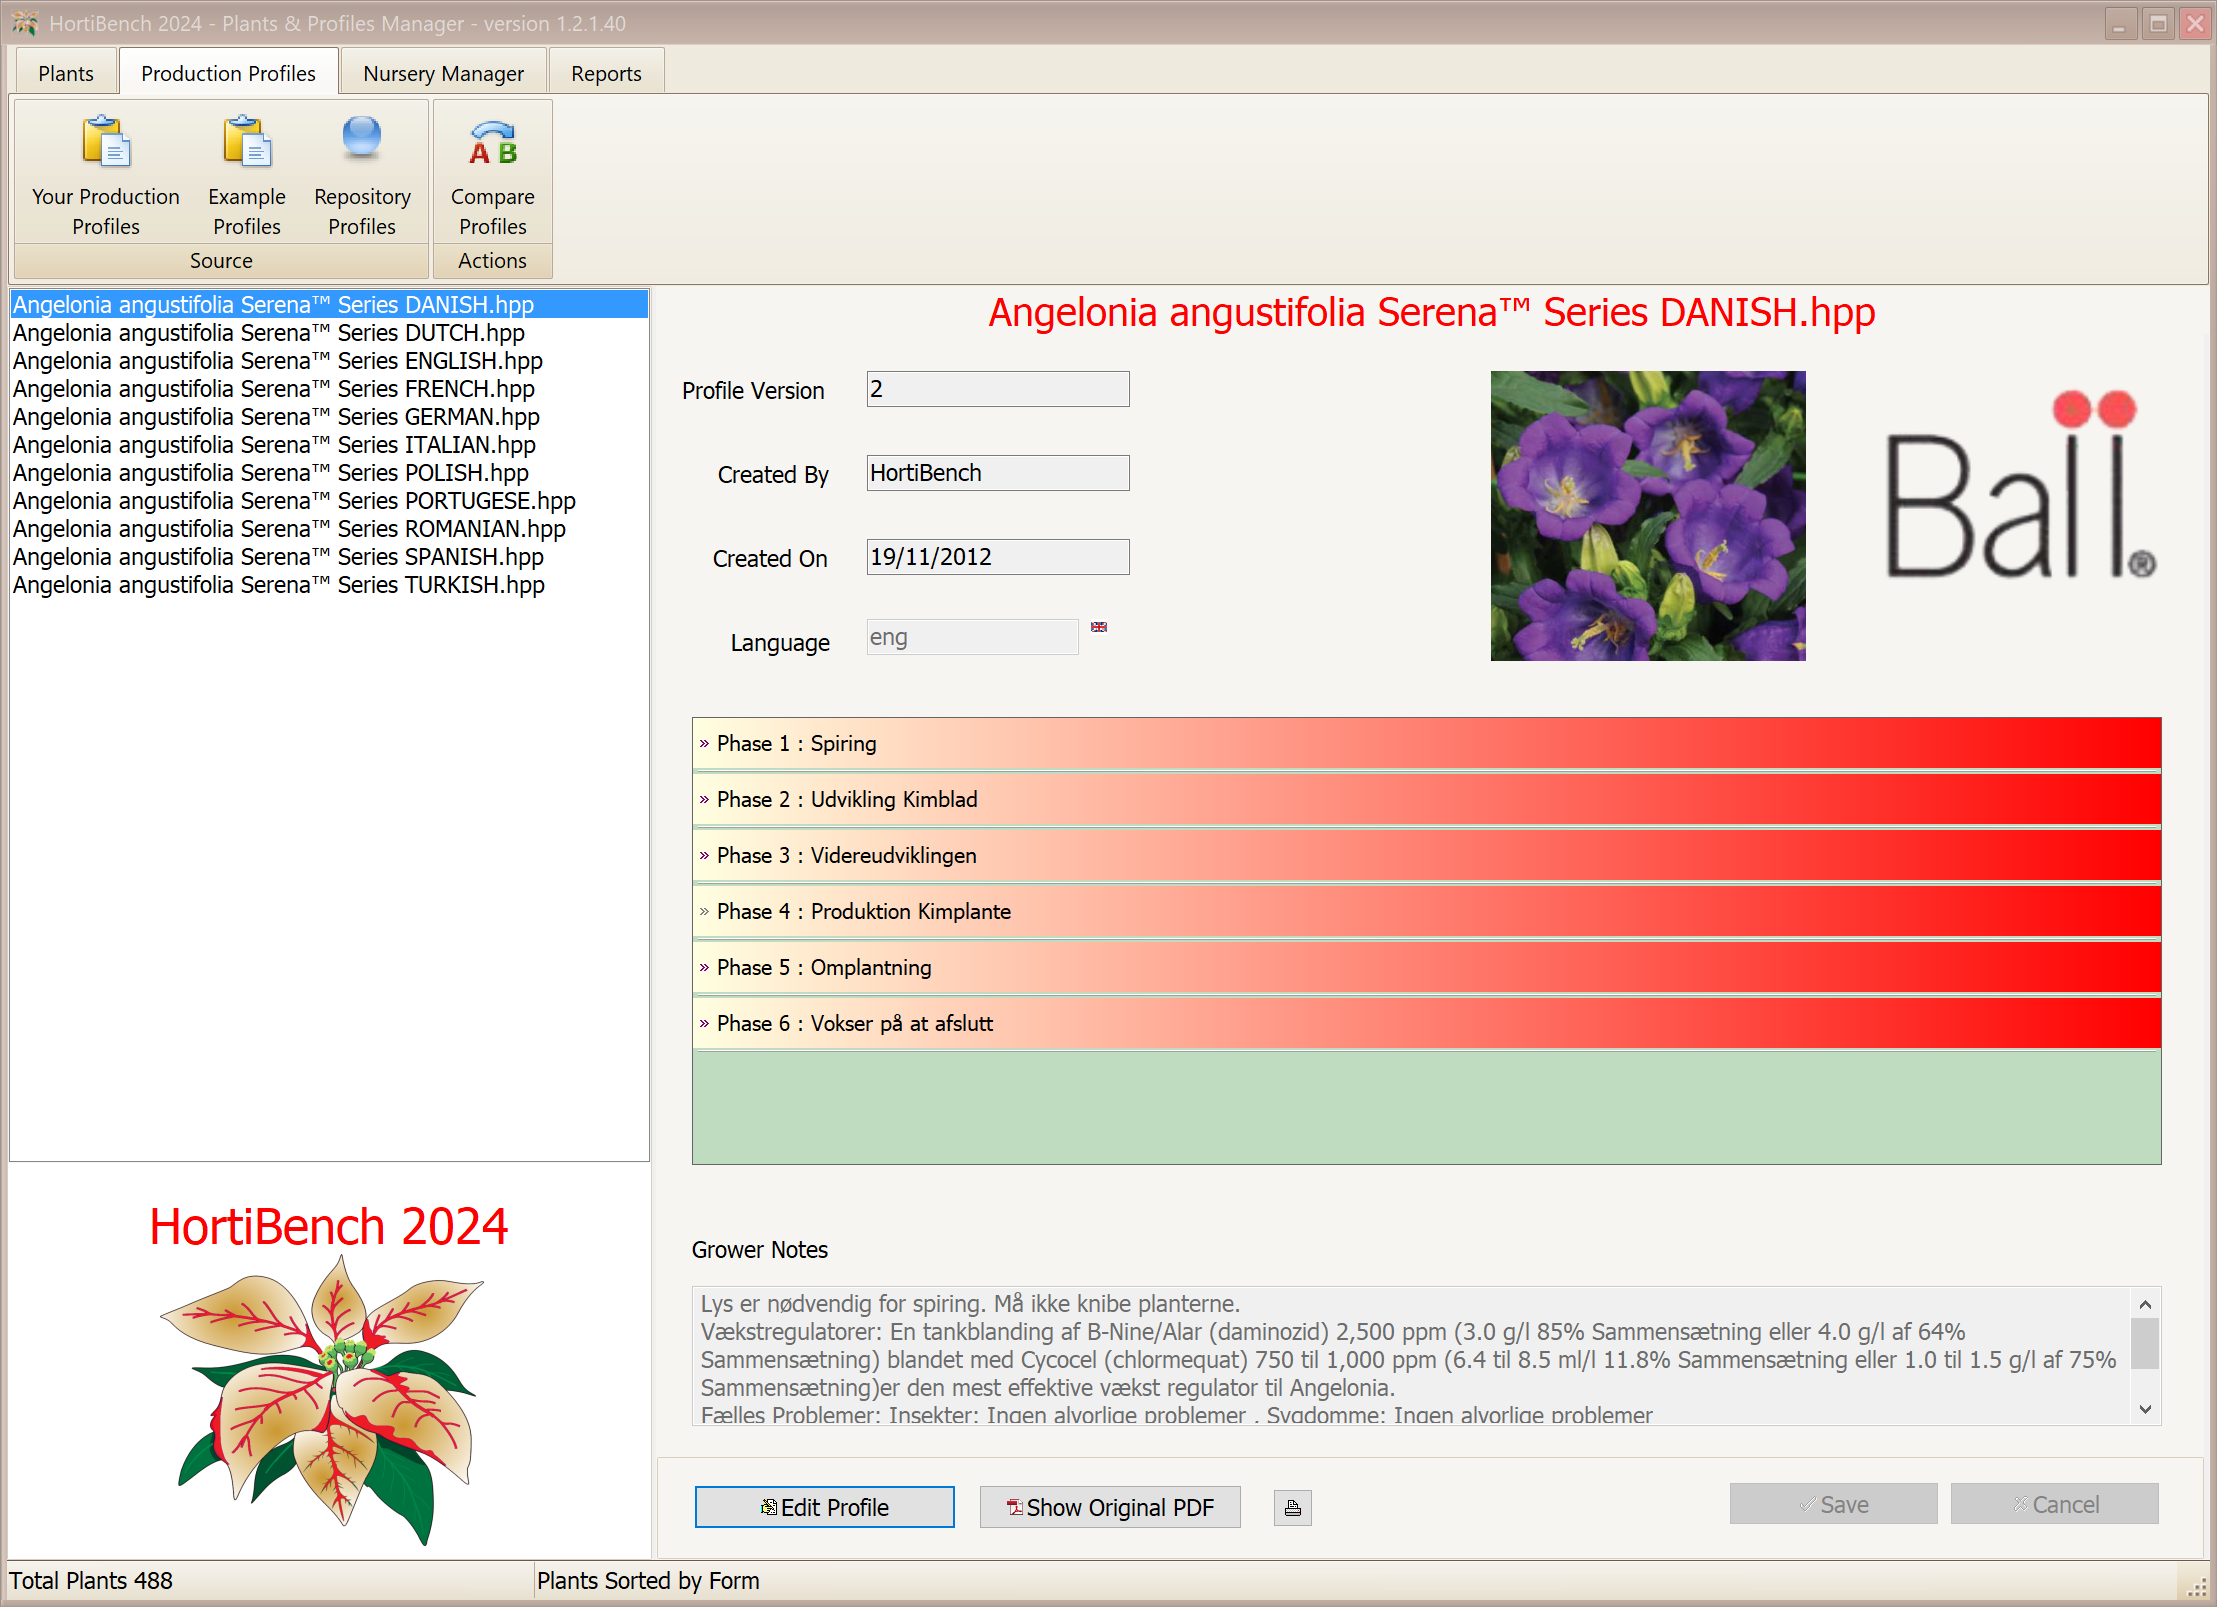Viewport: 2217px width, 1607px height.
Task: Click the language flag icon
Action: (x=1099, y=627)
